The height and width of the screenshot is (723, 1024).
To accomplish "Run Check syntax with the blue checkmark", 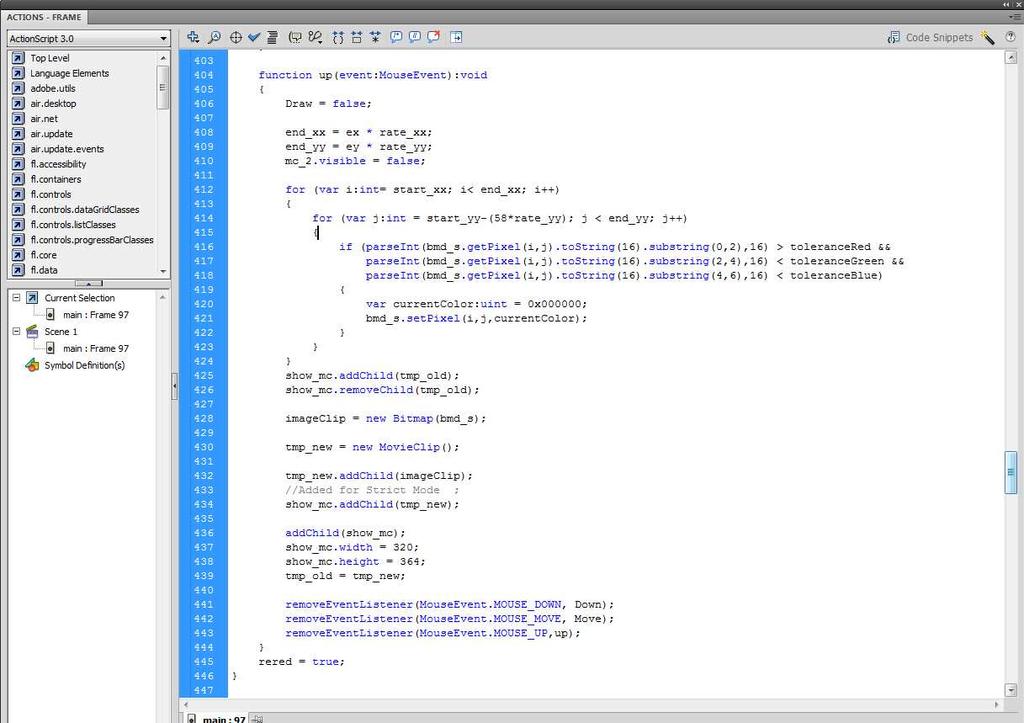I will (254, 37).
